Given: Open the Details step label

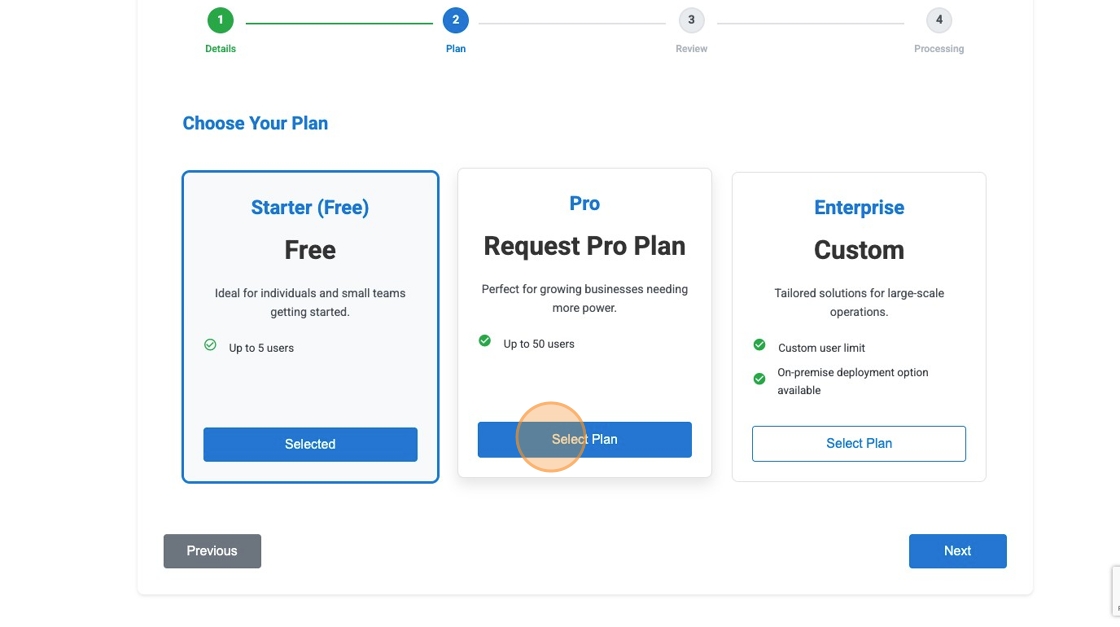Looking at the screenshot, I should [x=220, y=47].
